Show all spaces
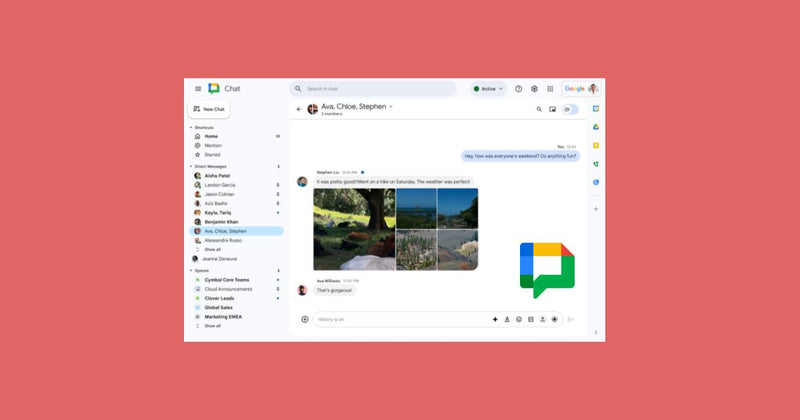Viewport: 800px width, 420px height. click(x=212, y=326)
